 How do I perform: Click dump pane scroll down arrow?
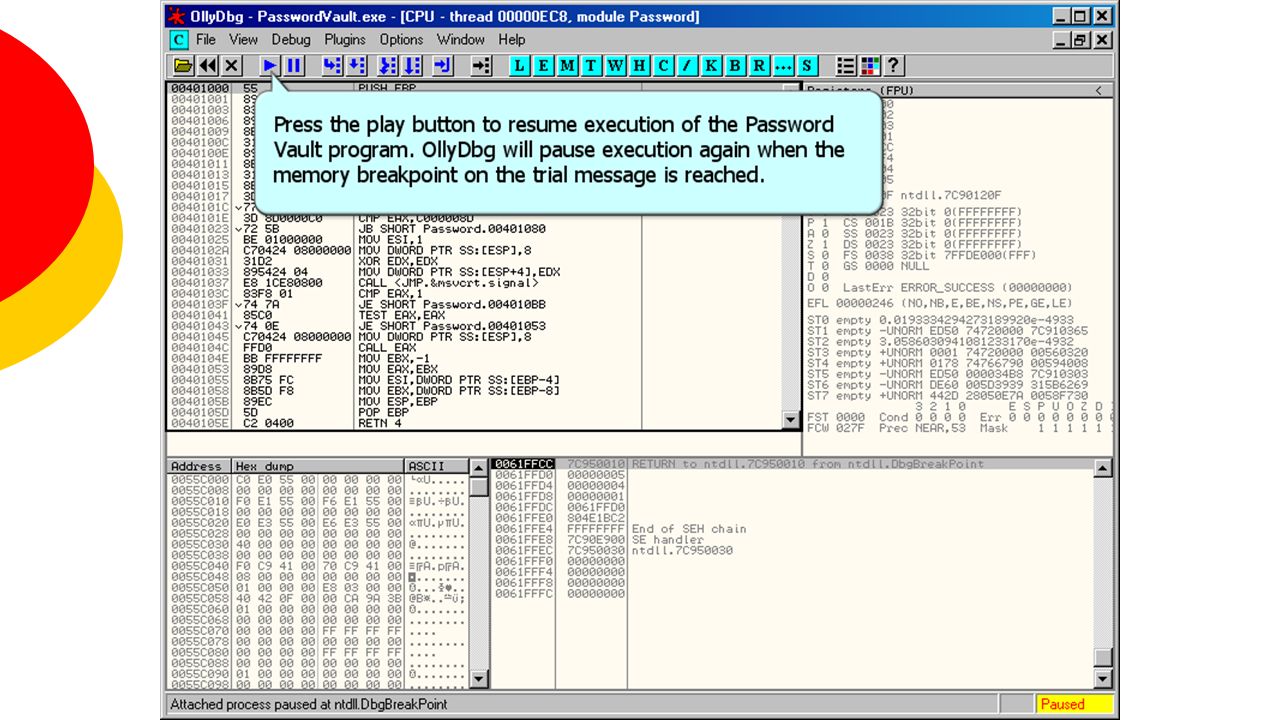pyautogui.click(x=479, y=680)
